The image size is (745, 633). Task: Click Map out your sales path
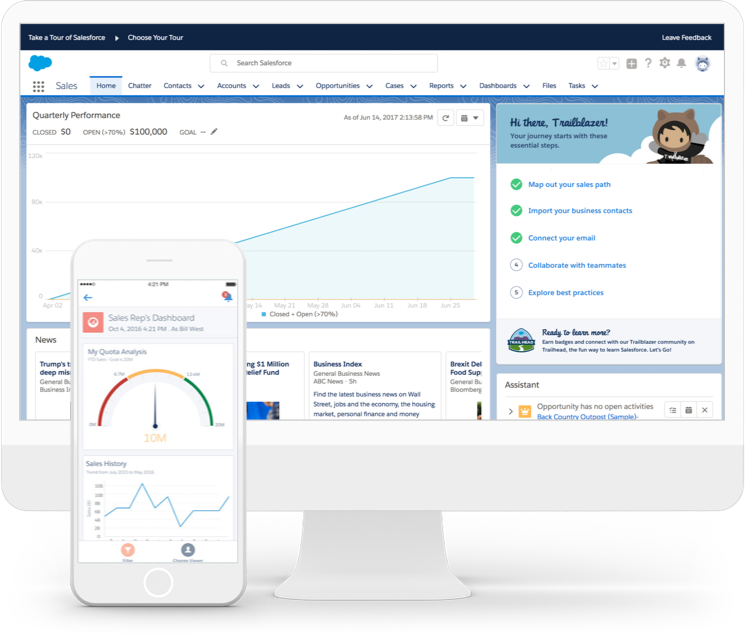[569, 184]
